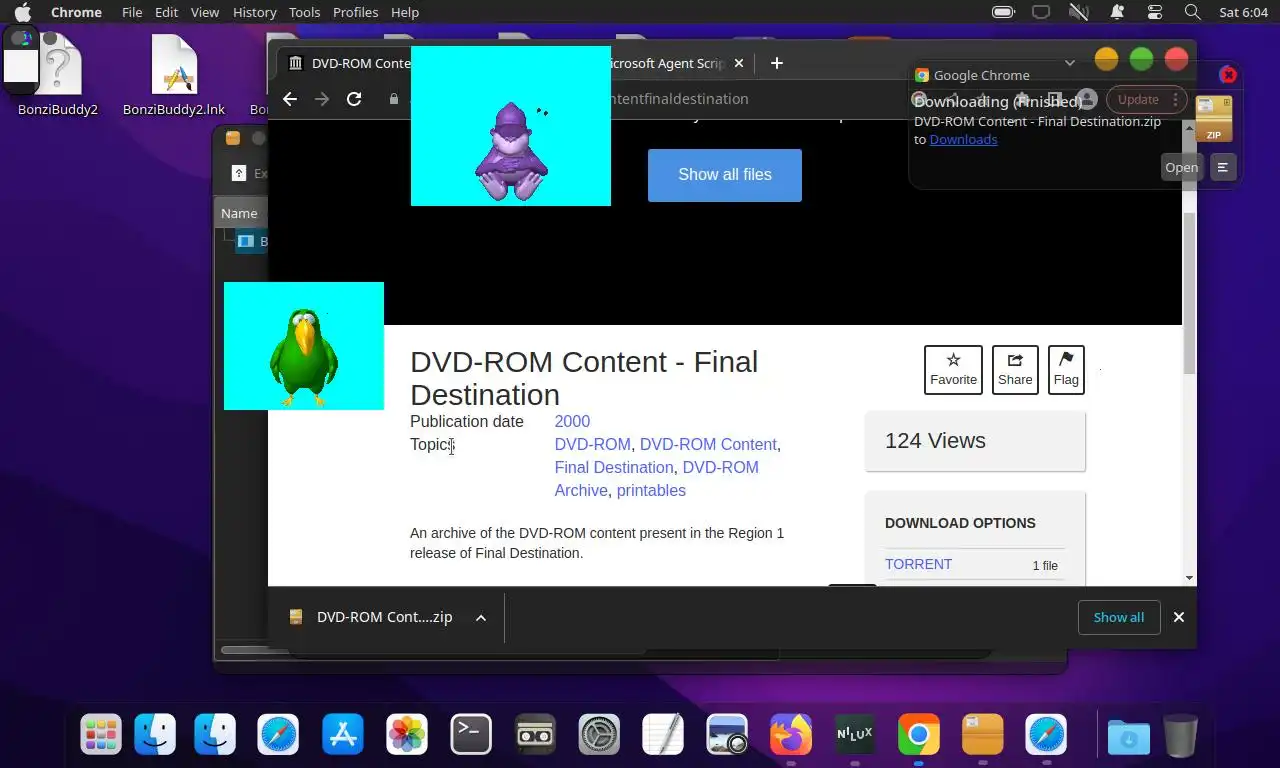
Task: Expand the tab search chevron in Chrome
Action: pyautogui.click(x=1070, y=63)
